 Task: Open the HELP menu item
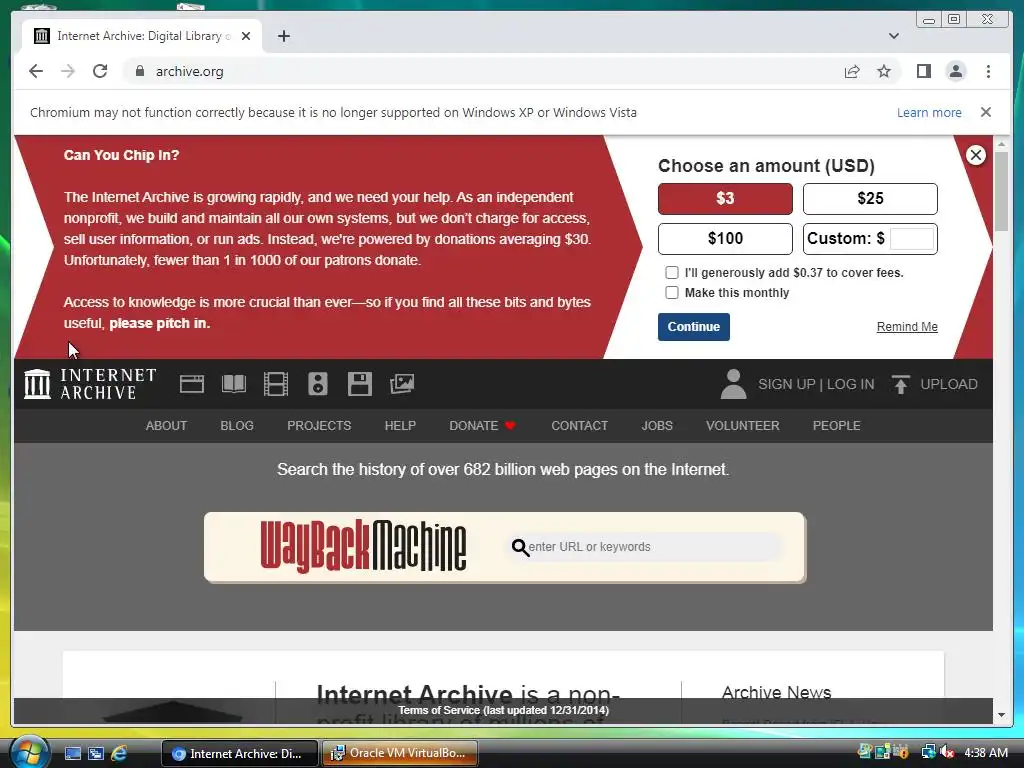point(400,426)
